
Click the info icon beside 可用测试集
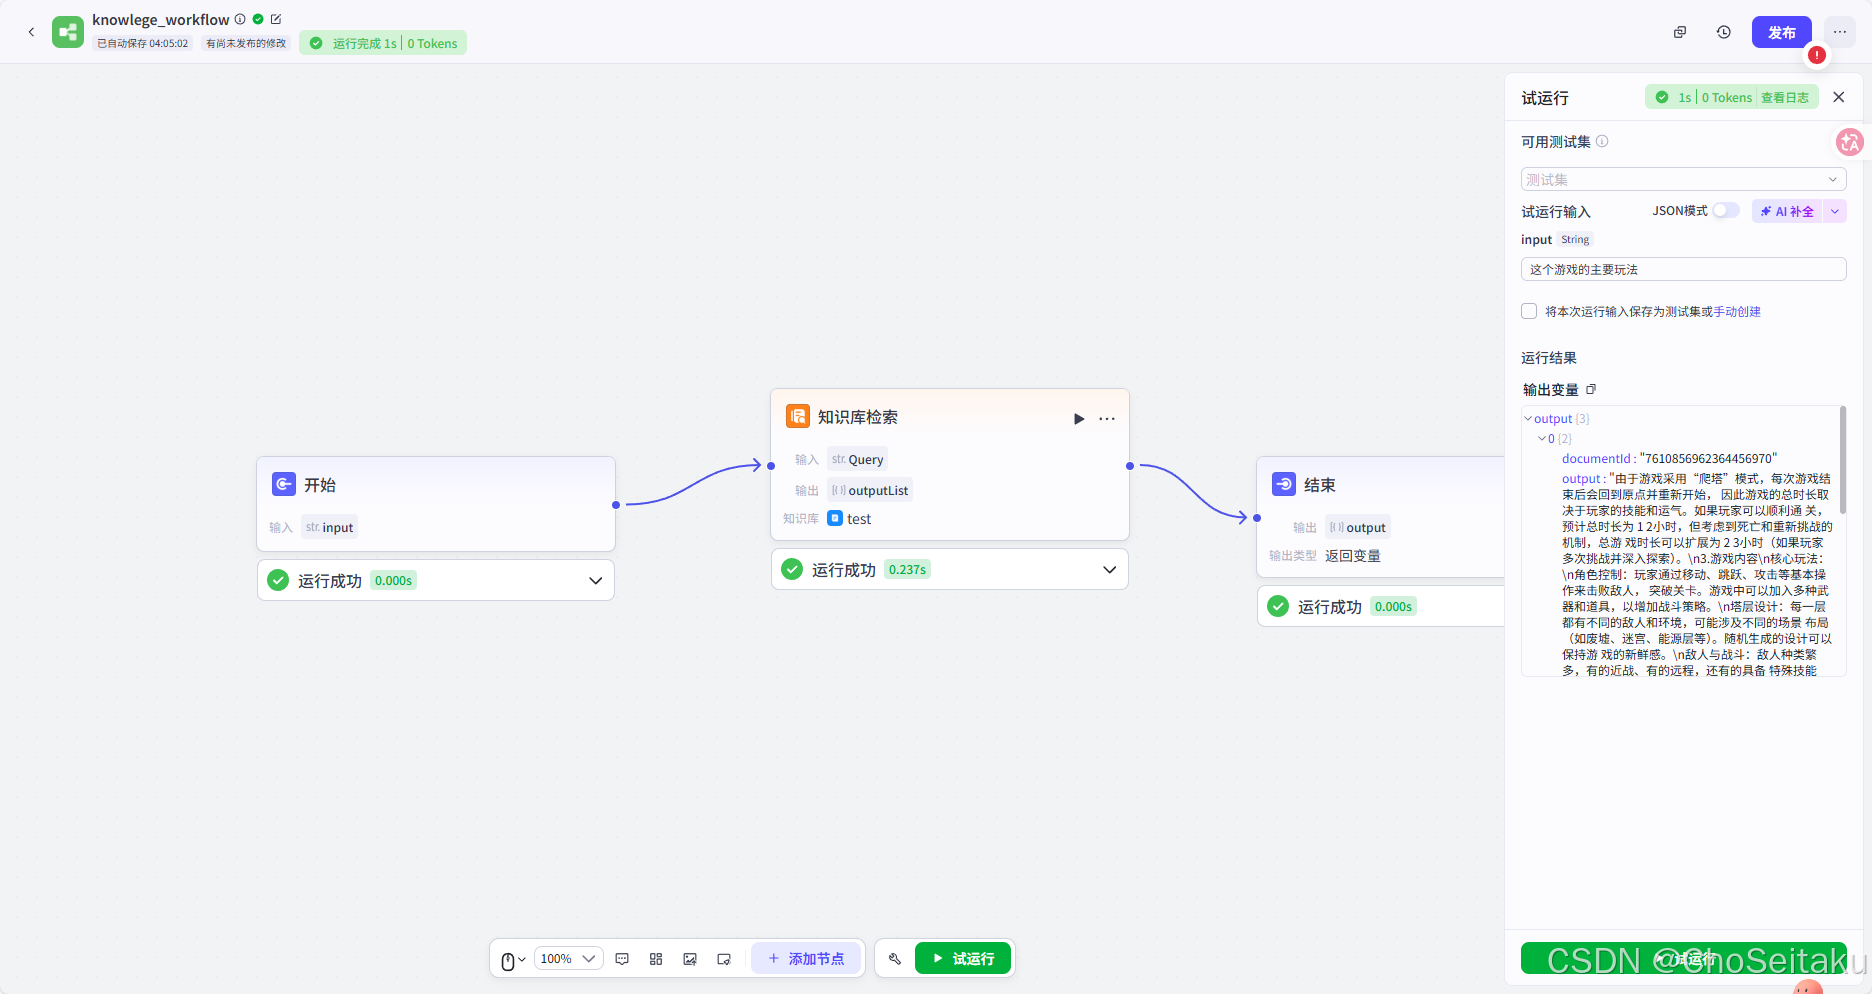point(1602,141)
